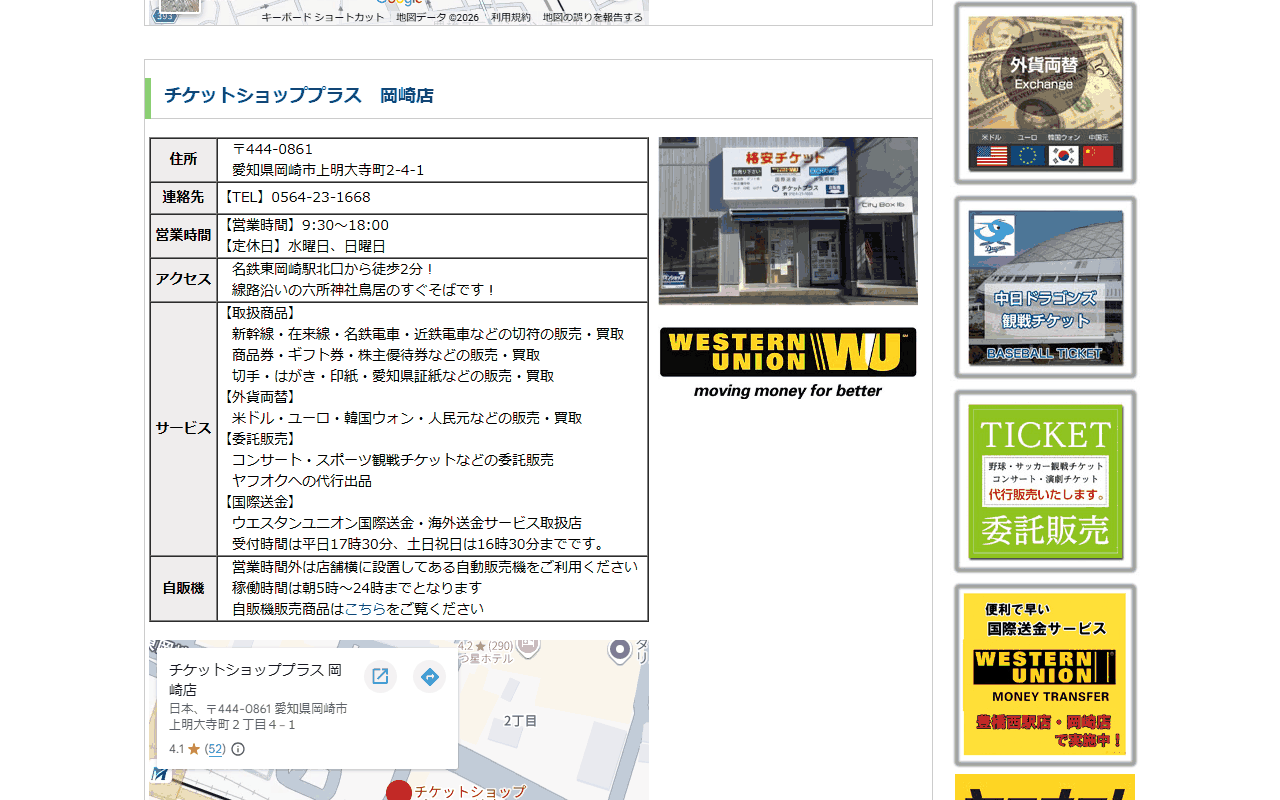Click the map card title チケットショッププラス 岡崎店
The image size is (1280, 800).
(255, 680)
